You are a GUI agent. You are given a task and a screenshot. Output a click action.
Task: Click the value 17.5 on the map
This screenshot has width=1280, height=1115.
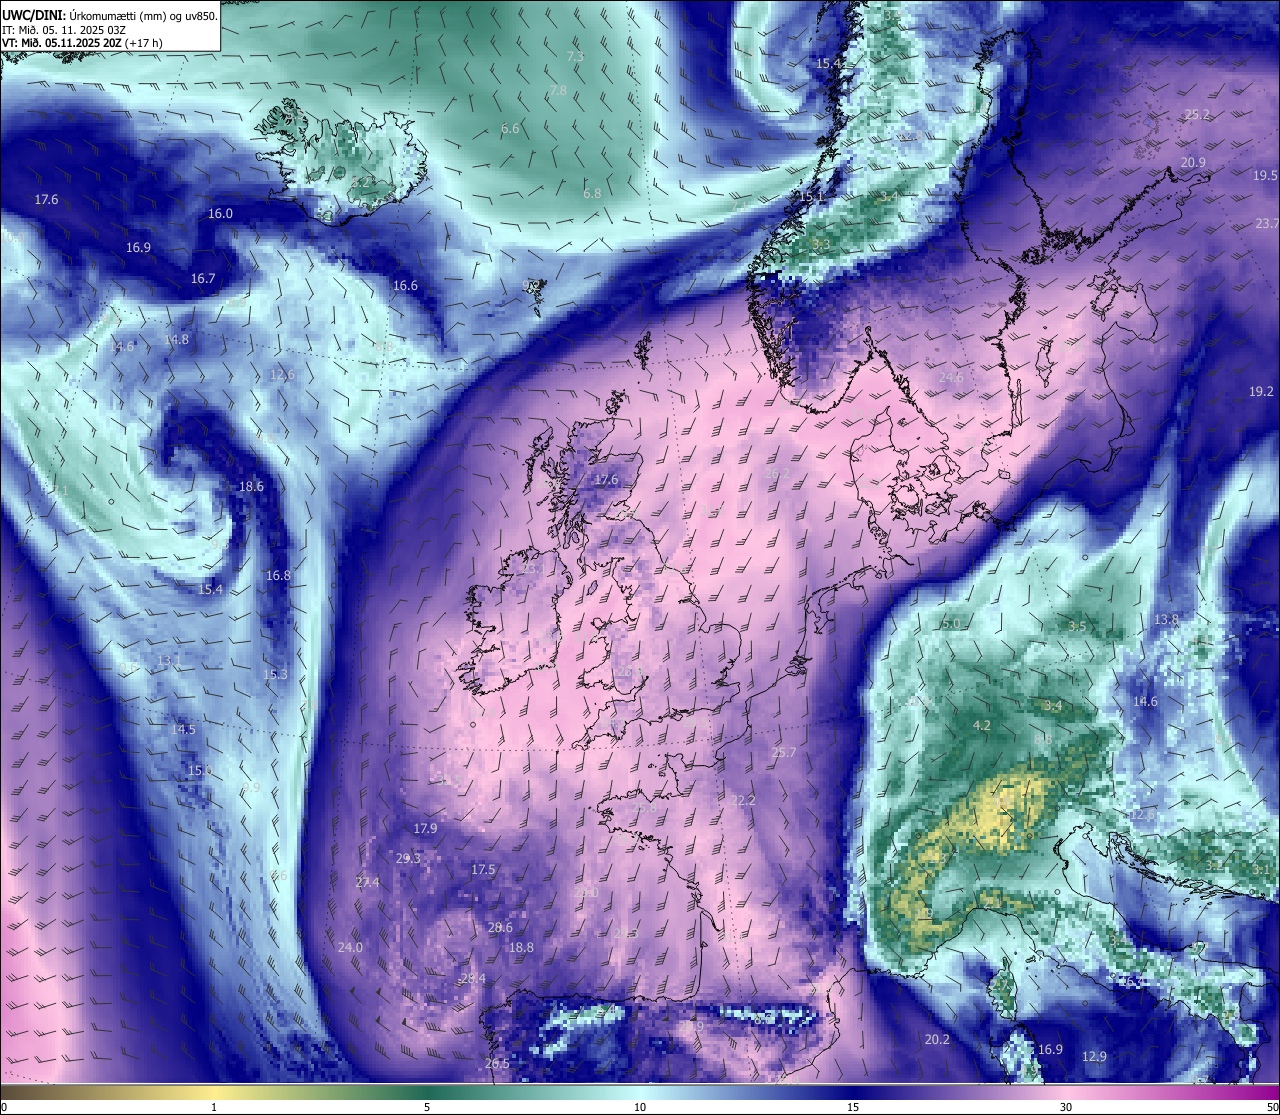pos(483,870)
